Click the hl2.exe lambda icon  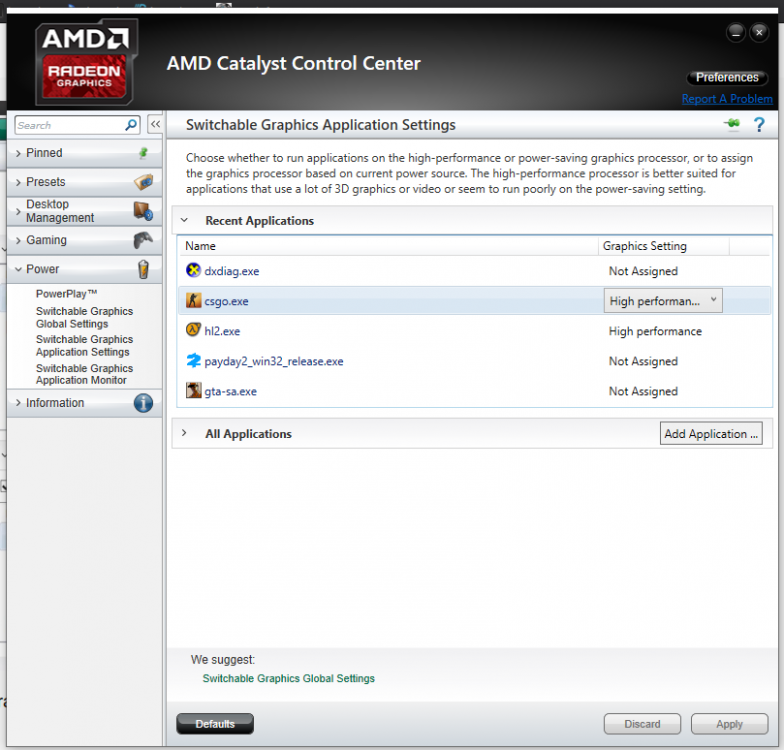coord(194,330)
